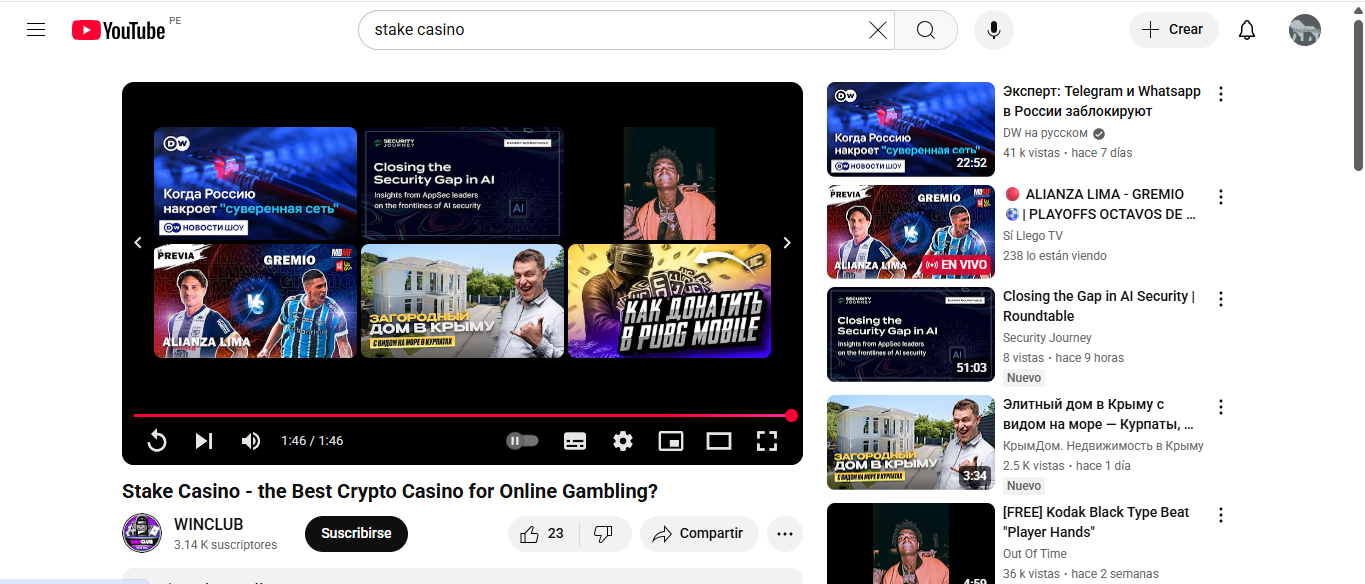The image size is (1365, 584).
Task: Enter fullscreen mode
Action: [x=767, y=441]
